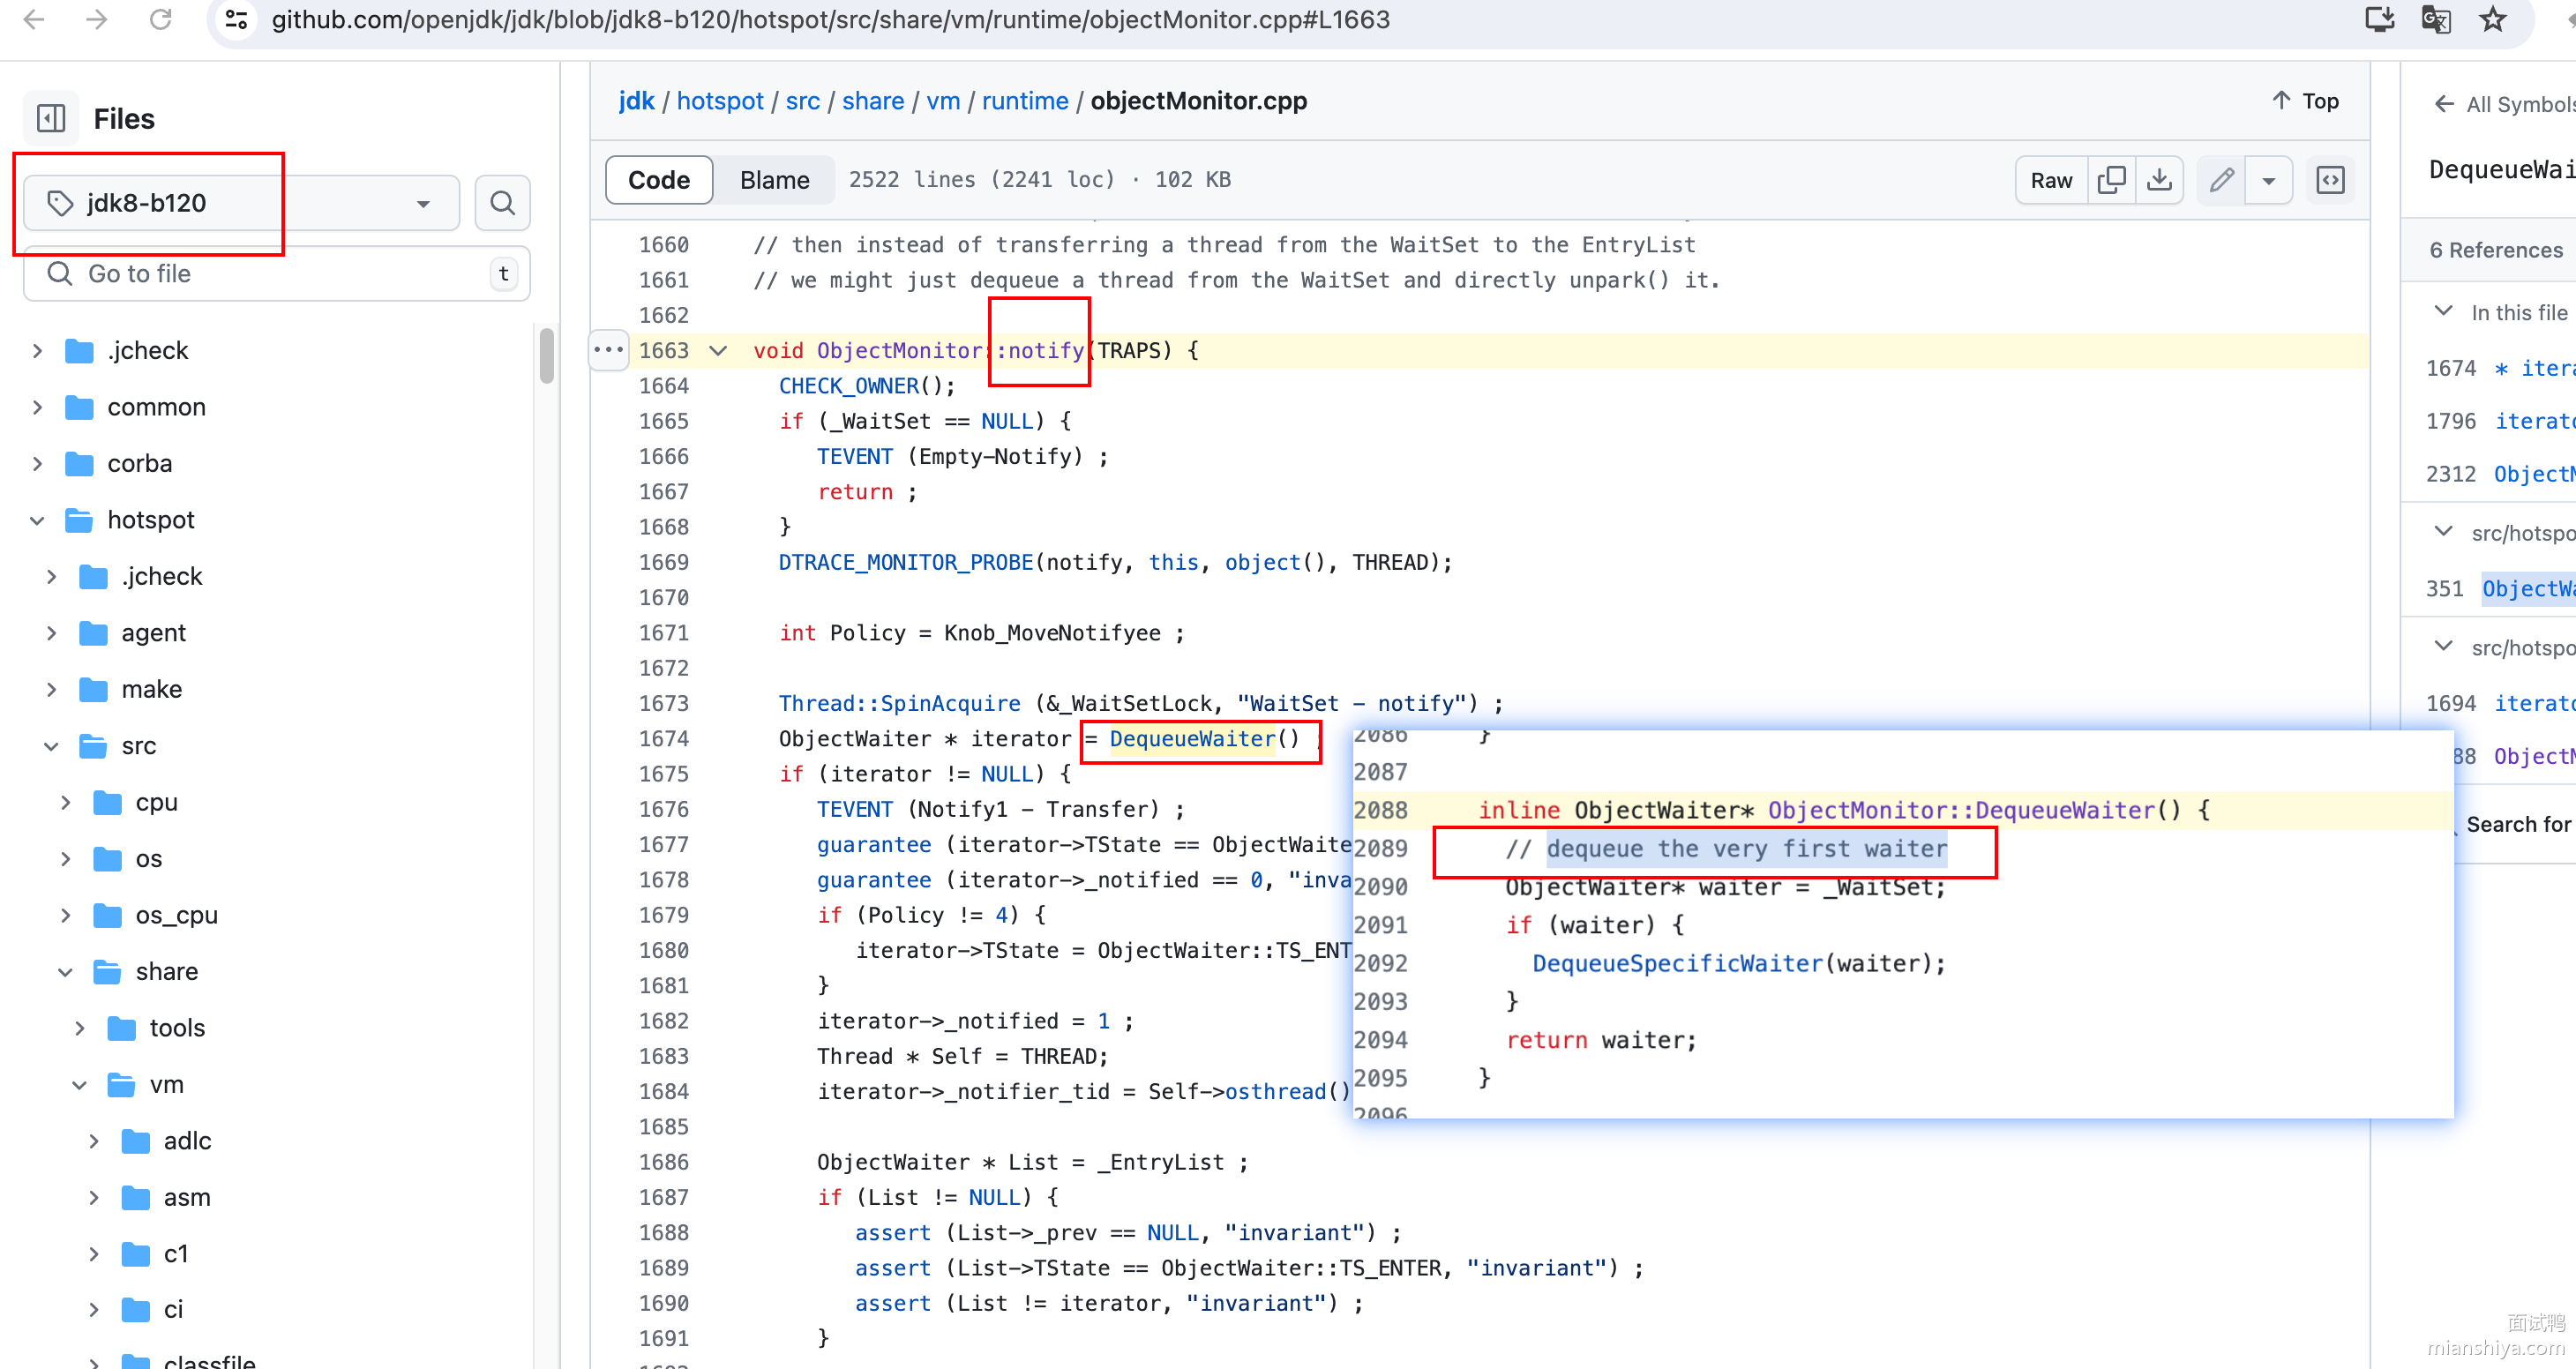Open jdk8-b120 tag dropdown

tap(240, 203)
